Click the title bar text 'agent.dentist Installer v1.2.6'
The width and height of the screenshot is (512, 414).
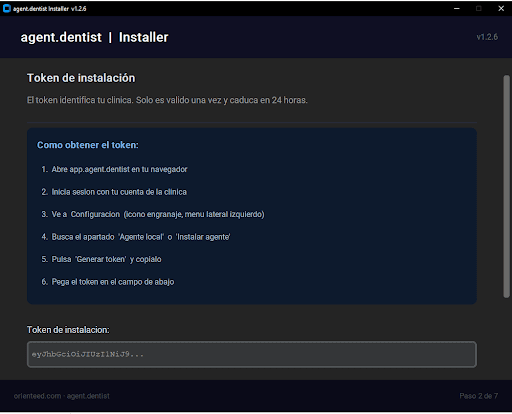(50, 9)
